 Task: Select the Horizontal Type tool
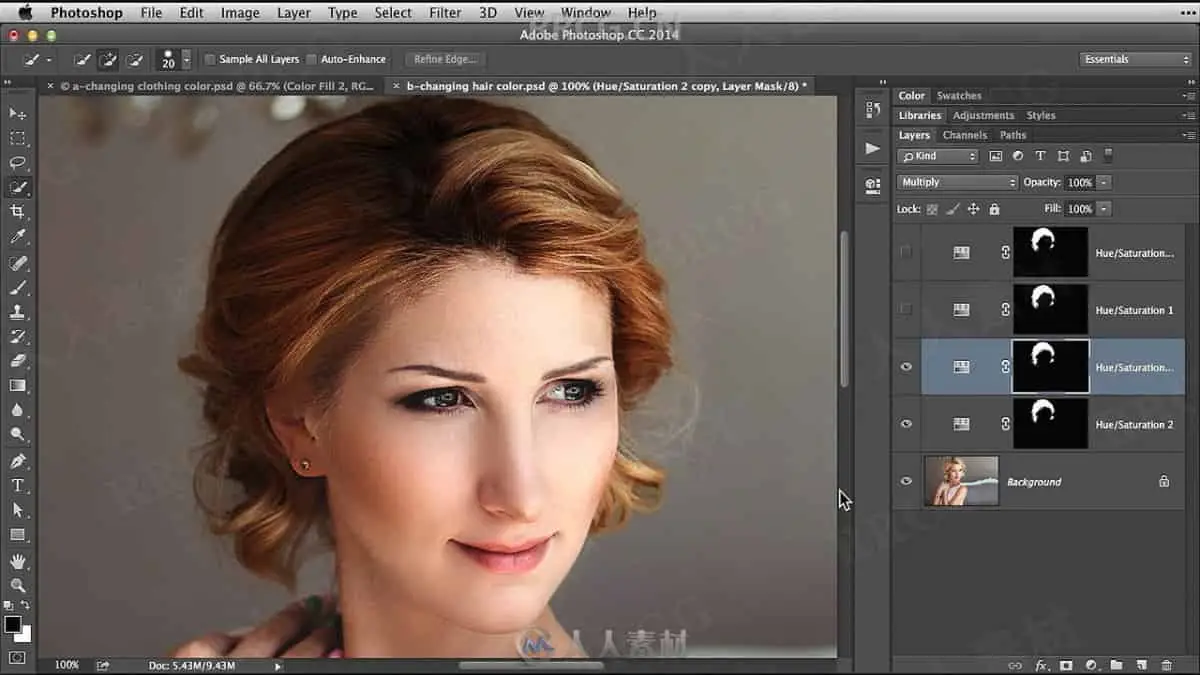pos(18,485)
